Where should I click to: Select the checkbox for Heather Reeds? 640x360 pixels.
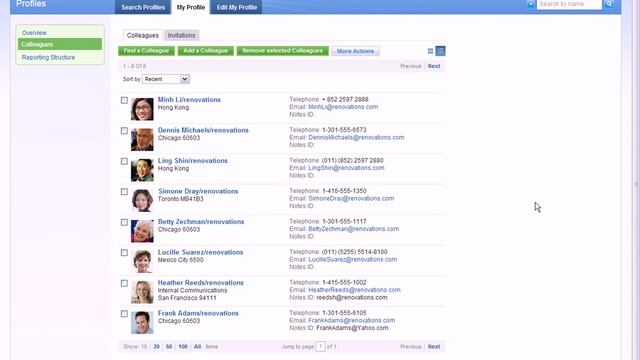point(124,284)
